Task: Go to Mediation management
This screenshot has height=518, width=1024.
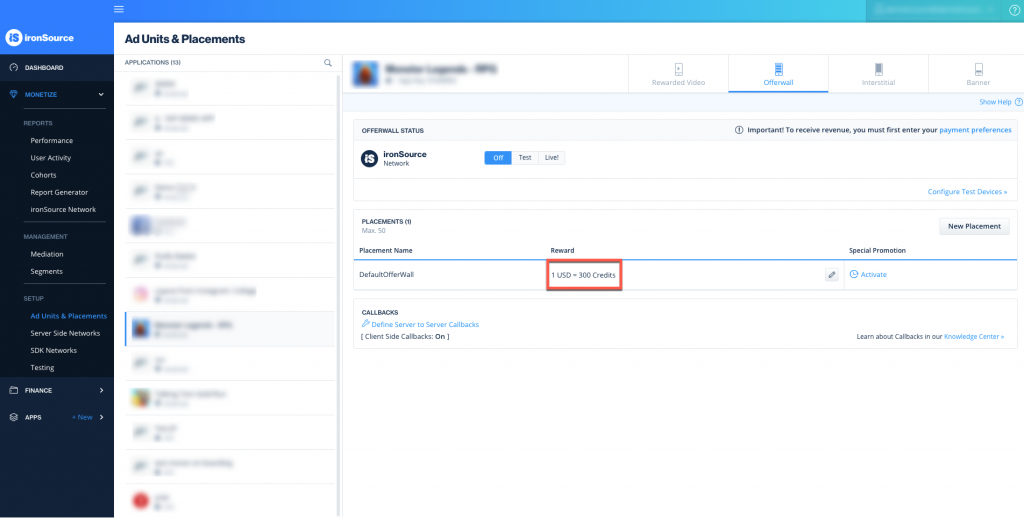Action: [x=47, y=254]
